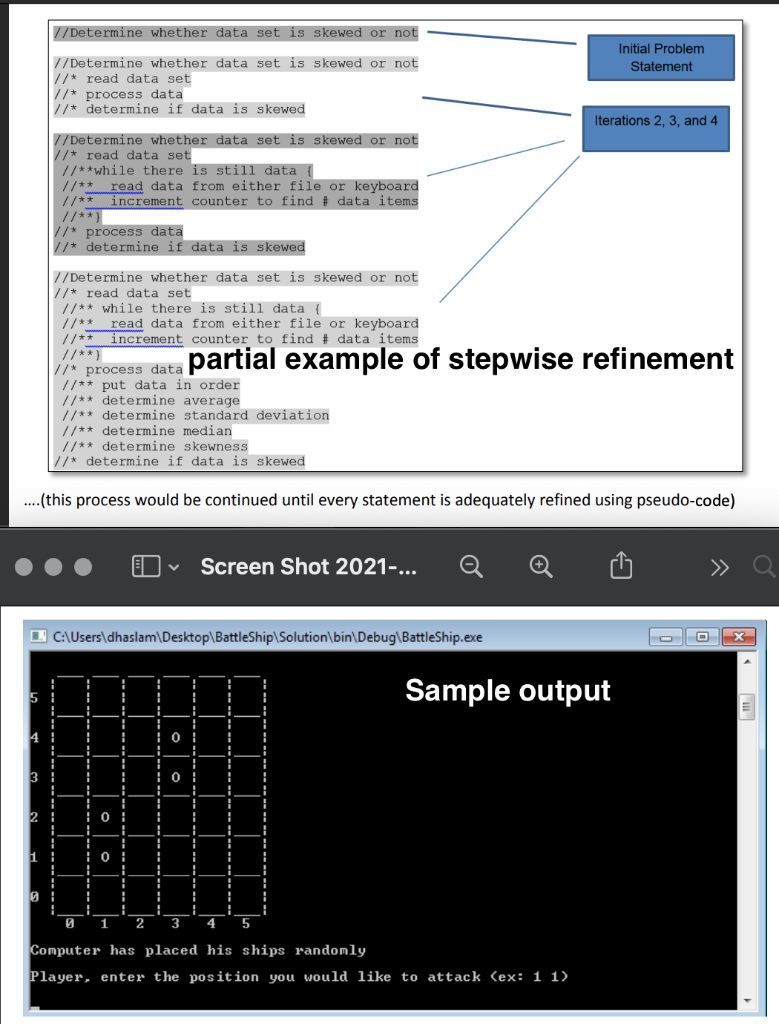Image resolution: width=779 pixels, height=1024 pixels.
Task: Click the O in grid row 1
Action: pos(104,857)
